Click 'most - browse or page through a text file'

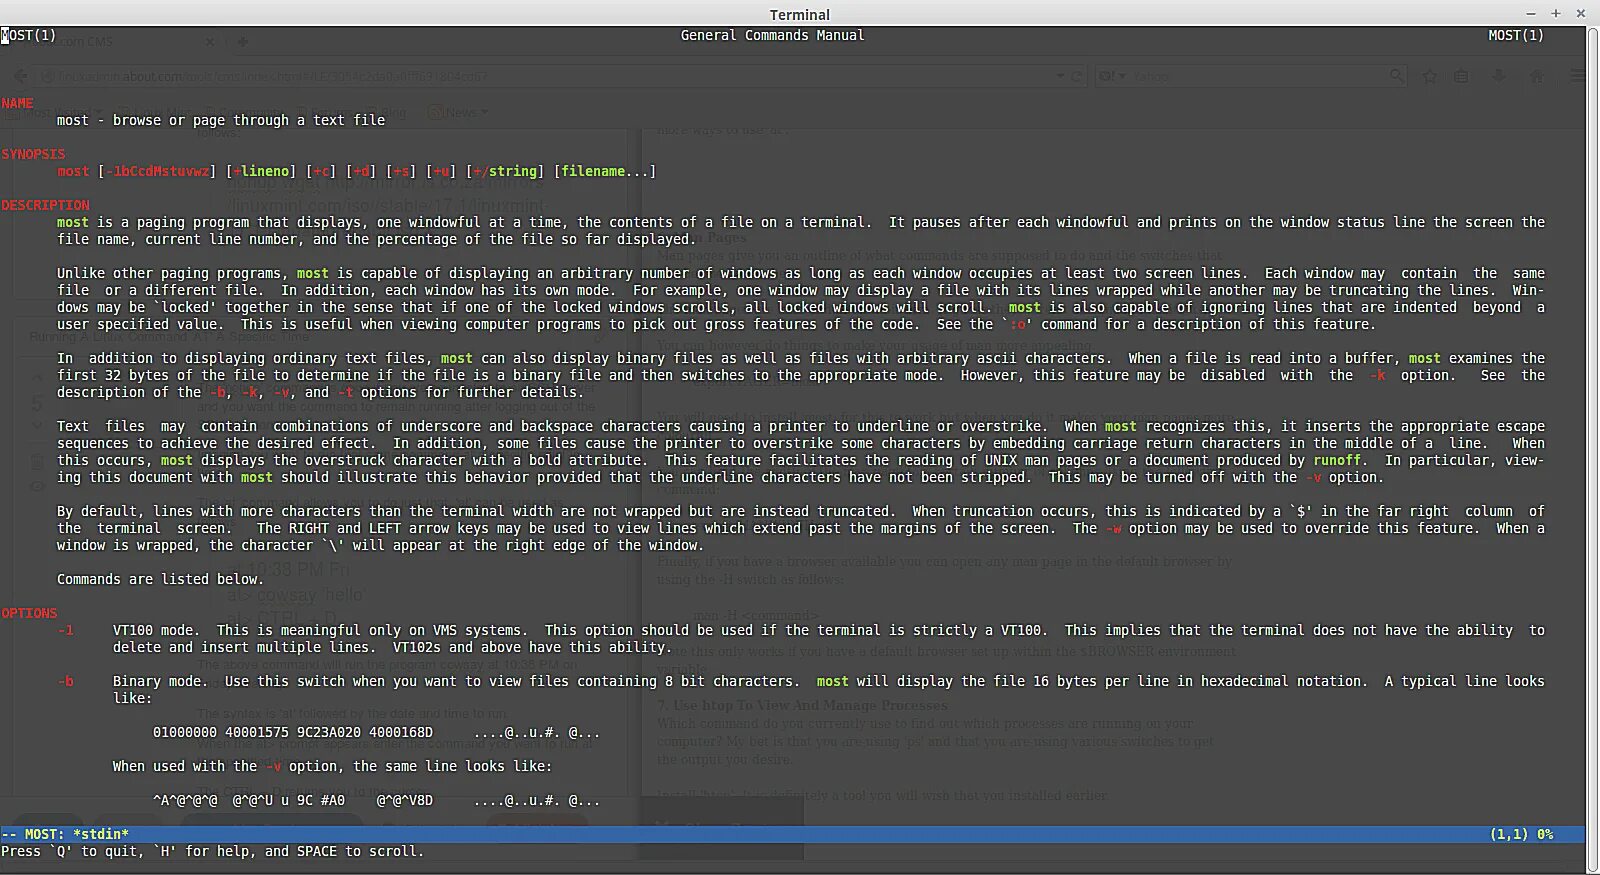click(x=221, y=120)
